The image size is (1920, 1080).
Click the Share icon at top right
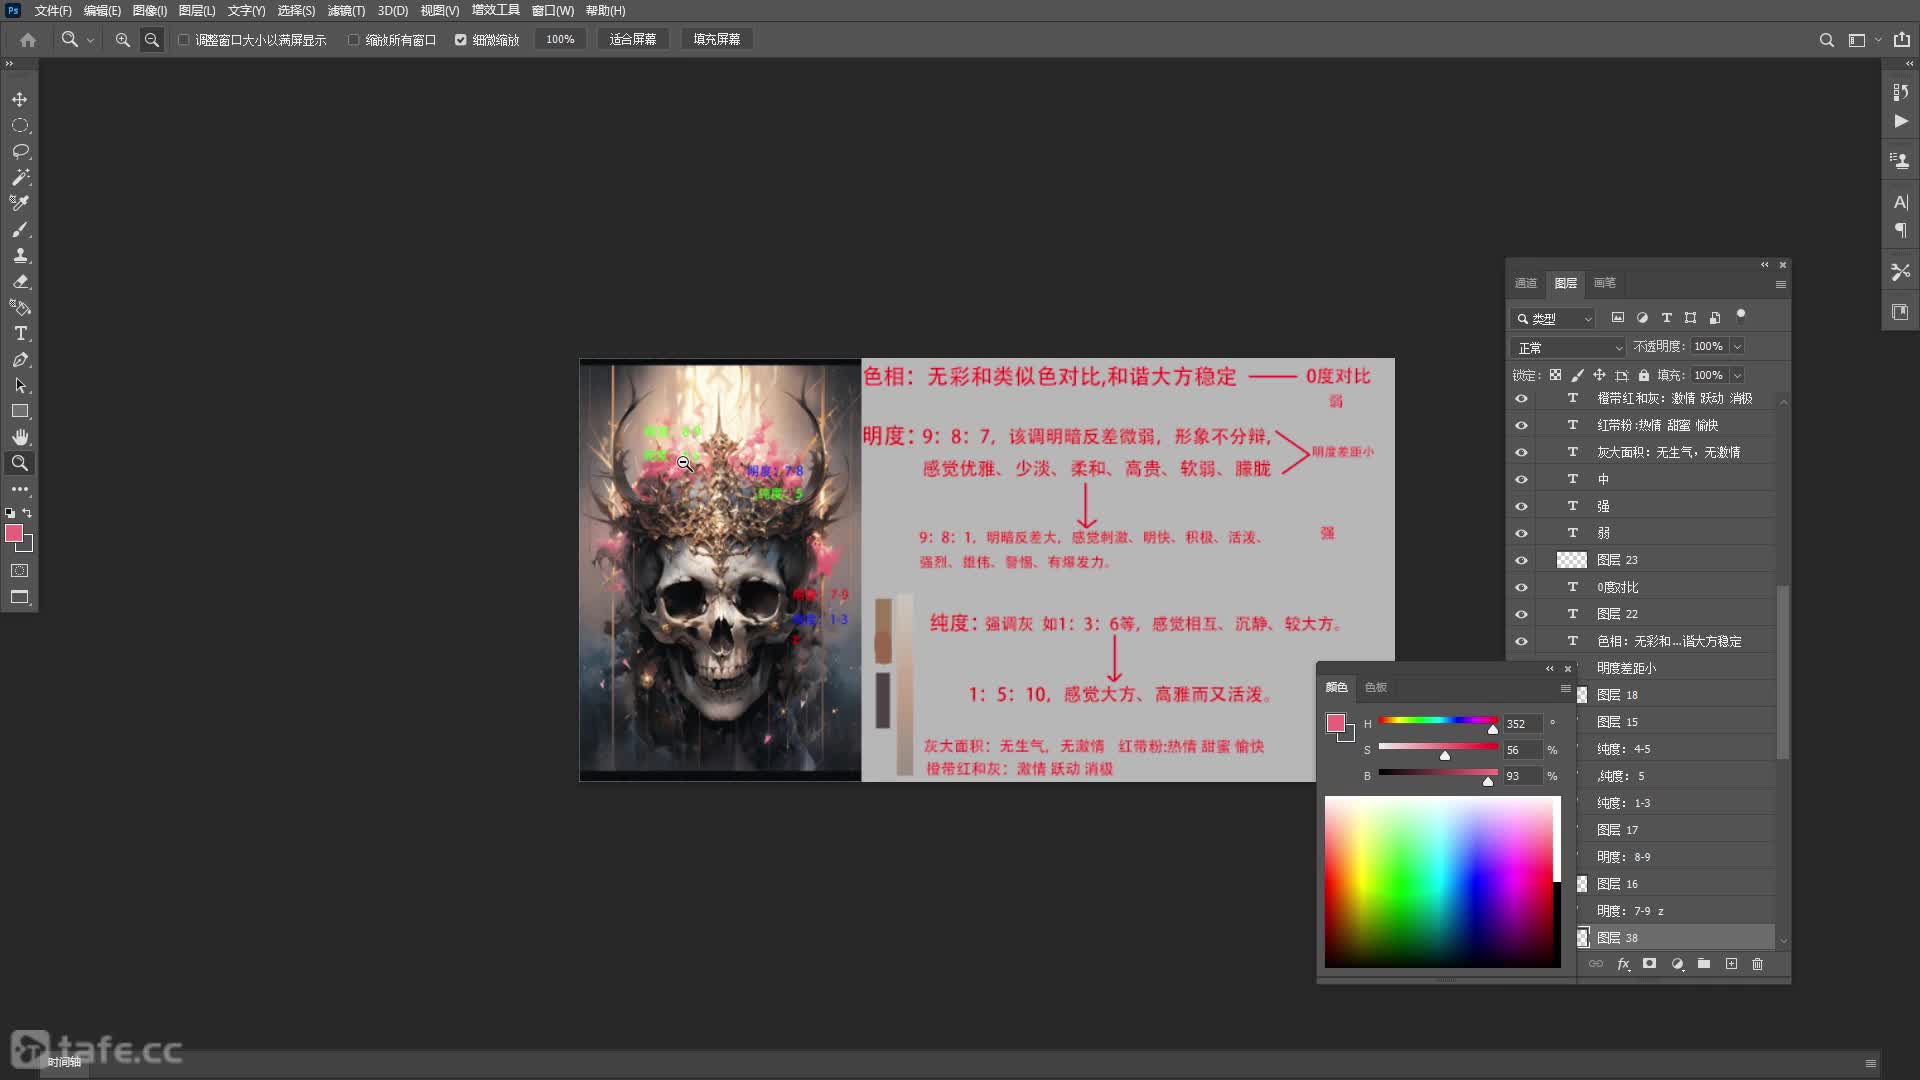[1901, 40]
